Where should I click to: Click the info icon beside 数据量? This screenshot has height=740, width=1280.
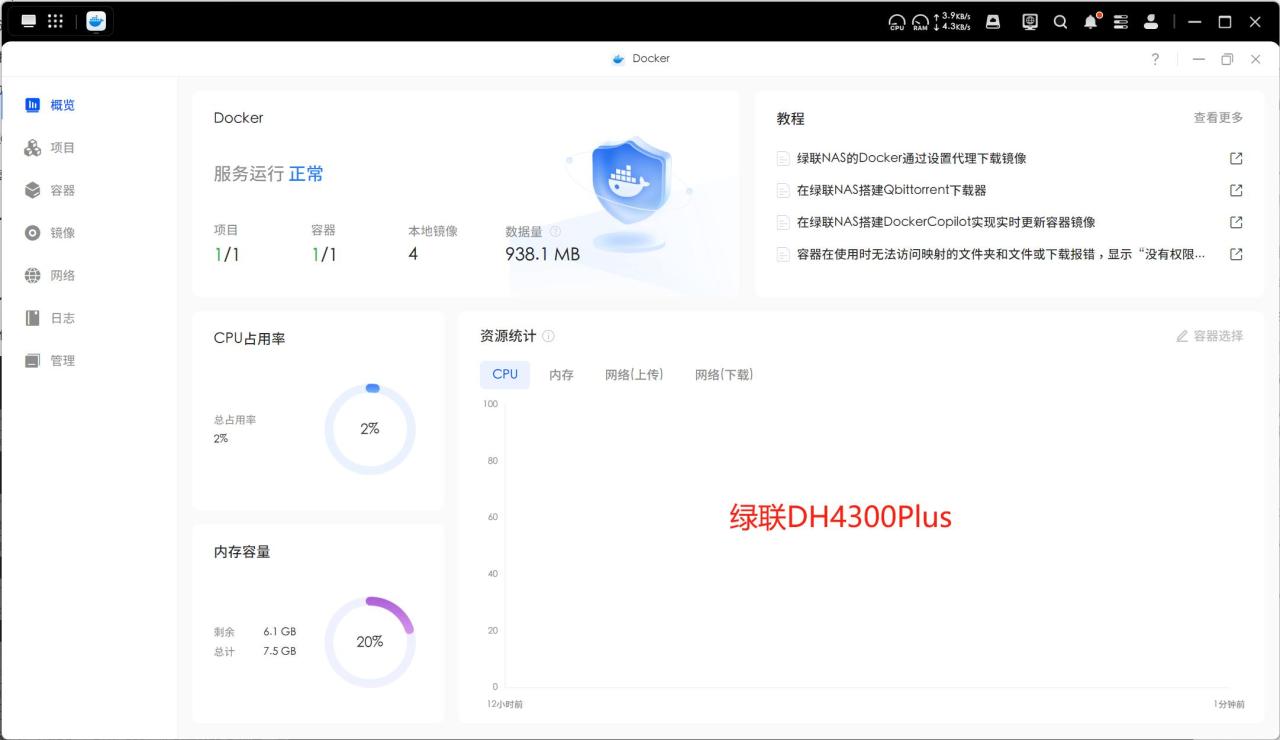(x=555, y=232)
